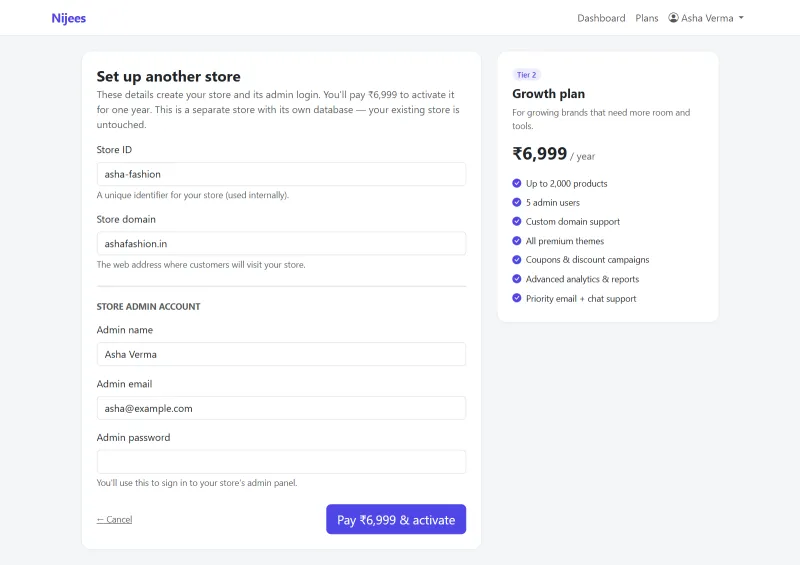Click the Store domain label
800x565 pixels.
[x=126, y=219]
